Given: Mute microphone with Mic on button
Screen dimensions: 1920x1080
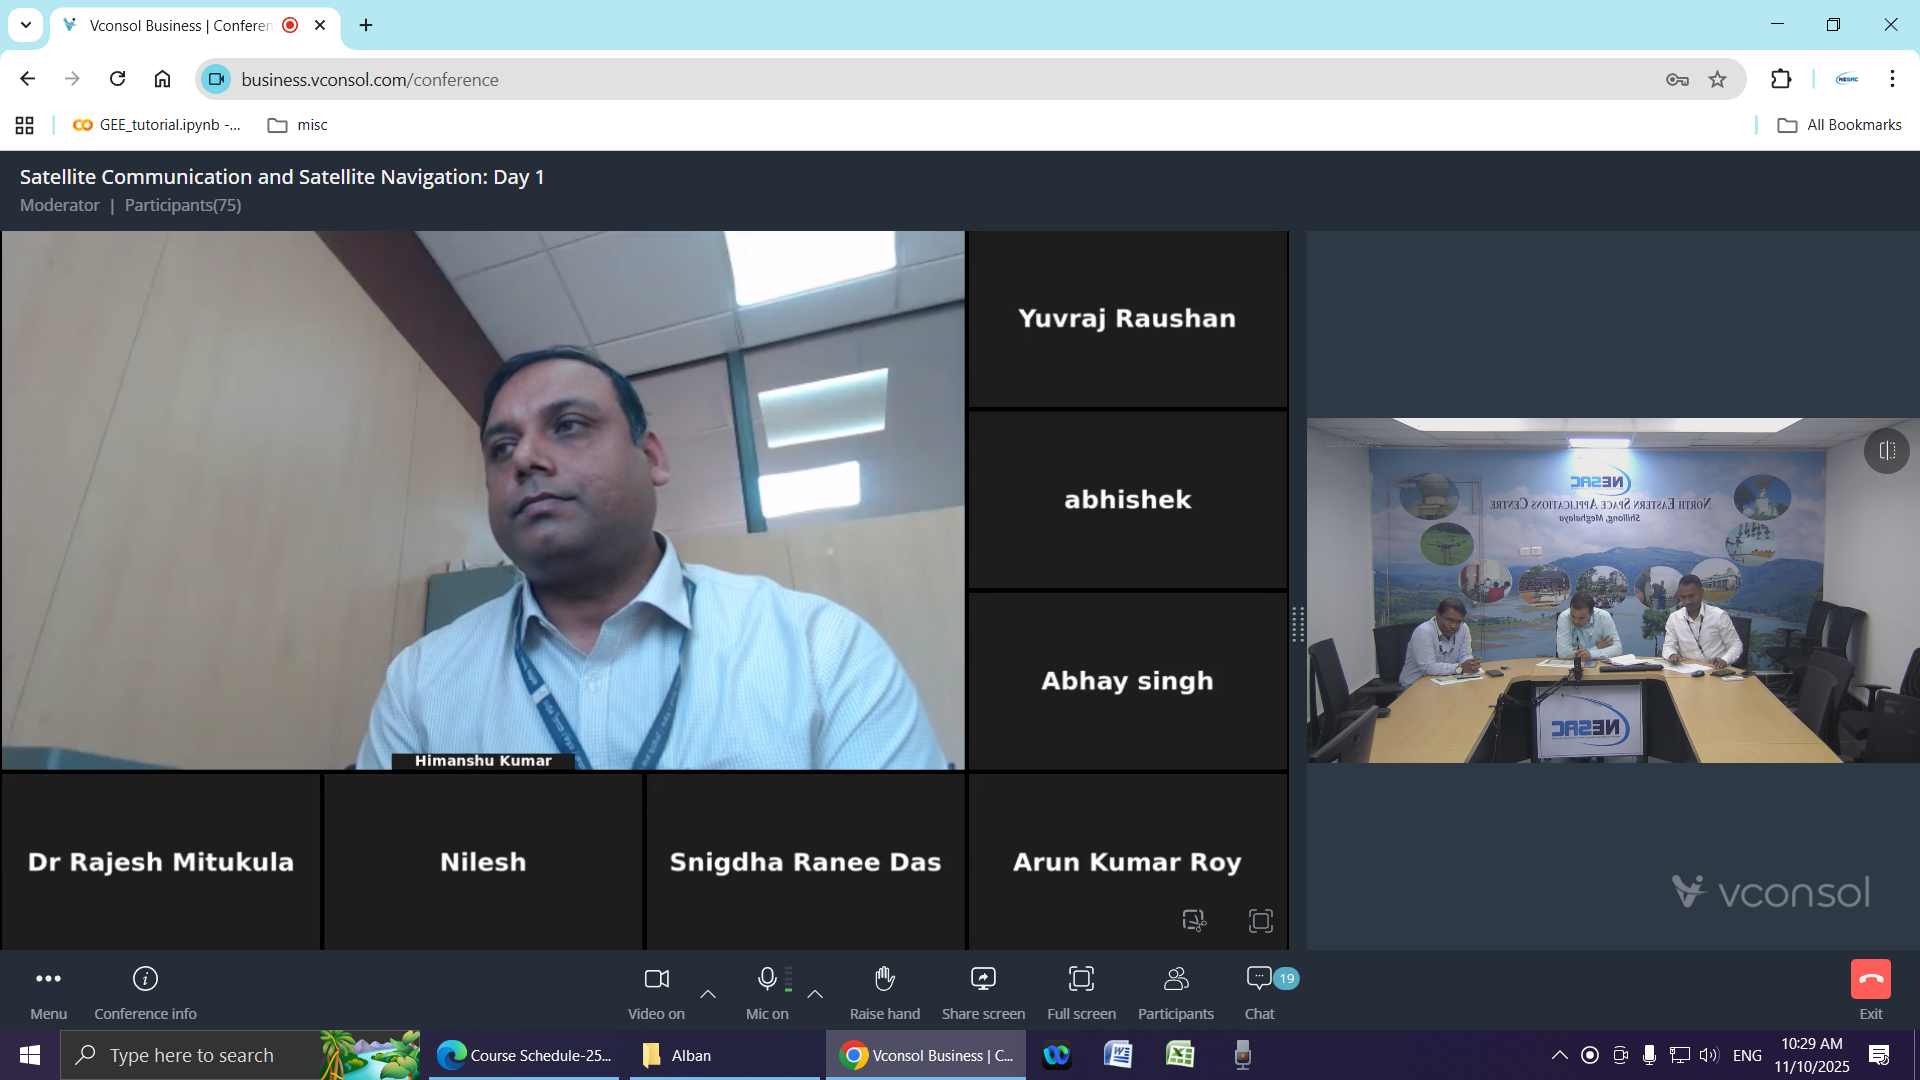Looking at the screenshot, I should click(767, 979).
